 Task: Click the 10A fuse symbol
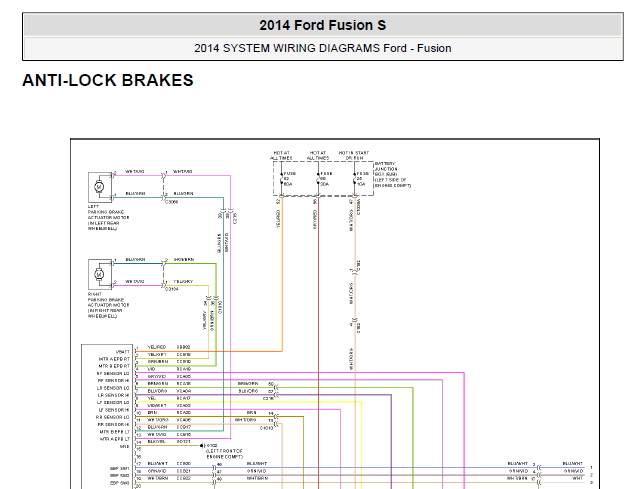[355, 179]
